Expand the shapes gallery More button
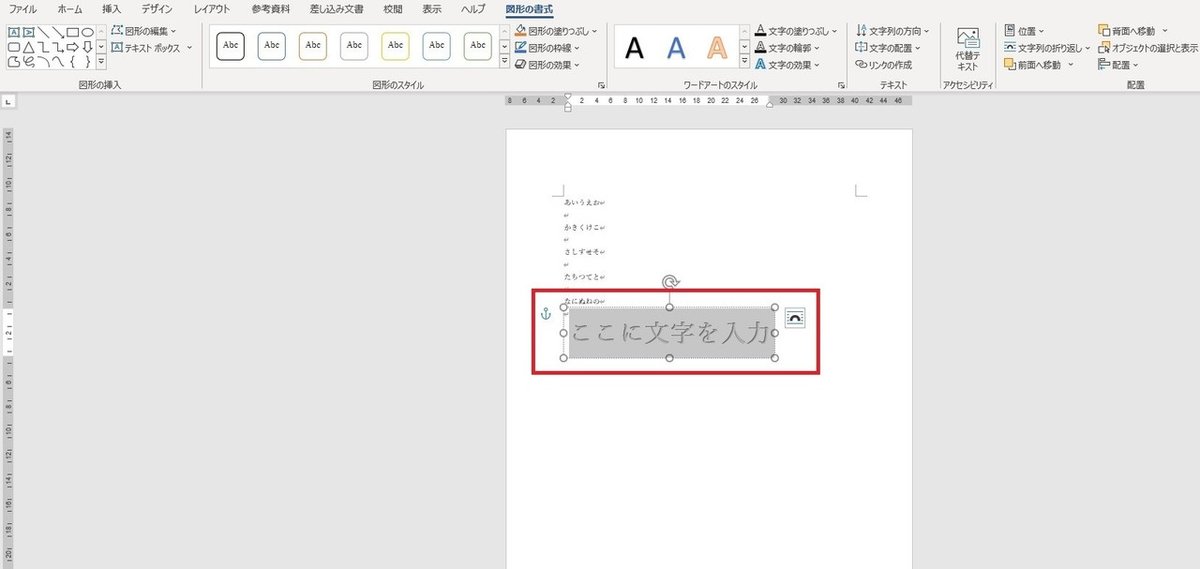Screen dimensions: 1200x569 coord(101,62)
